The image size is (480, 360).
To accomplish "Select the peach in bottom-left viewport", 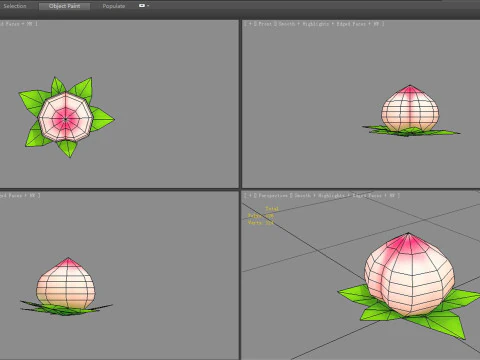I will tap(66, 283).
